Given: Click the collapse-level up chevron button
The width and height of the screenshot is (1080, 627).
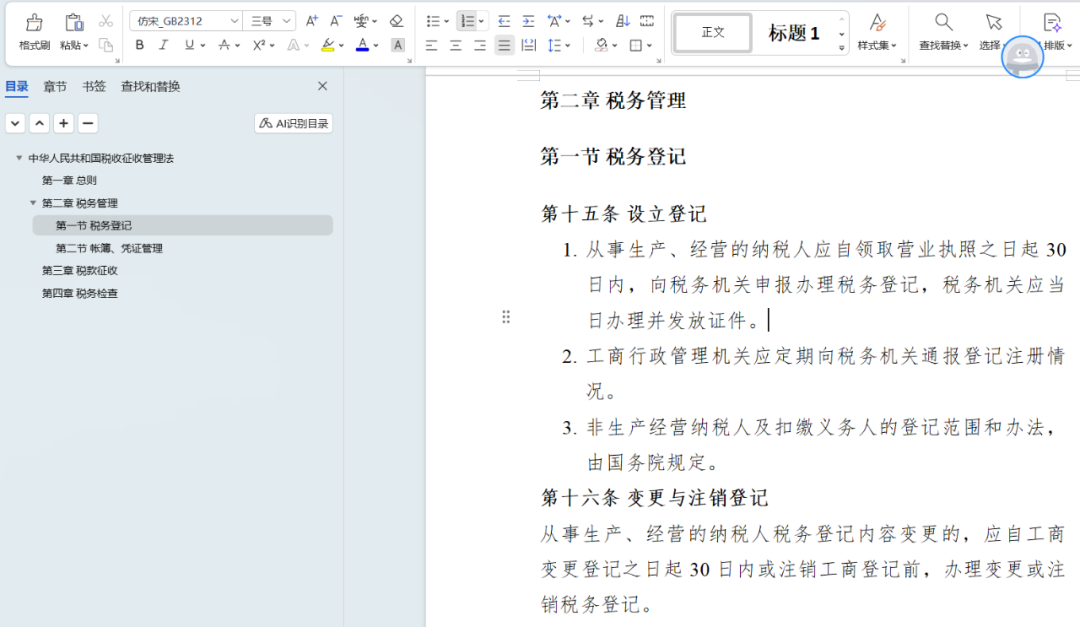Looking at the screenshot, I should pos(39,123).
